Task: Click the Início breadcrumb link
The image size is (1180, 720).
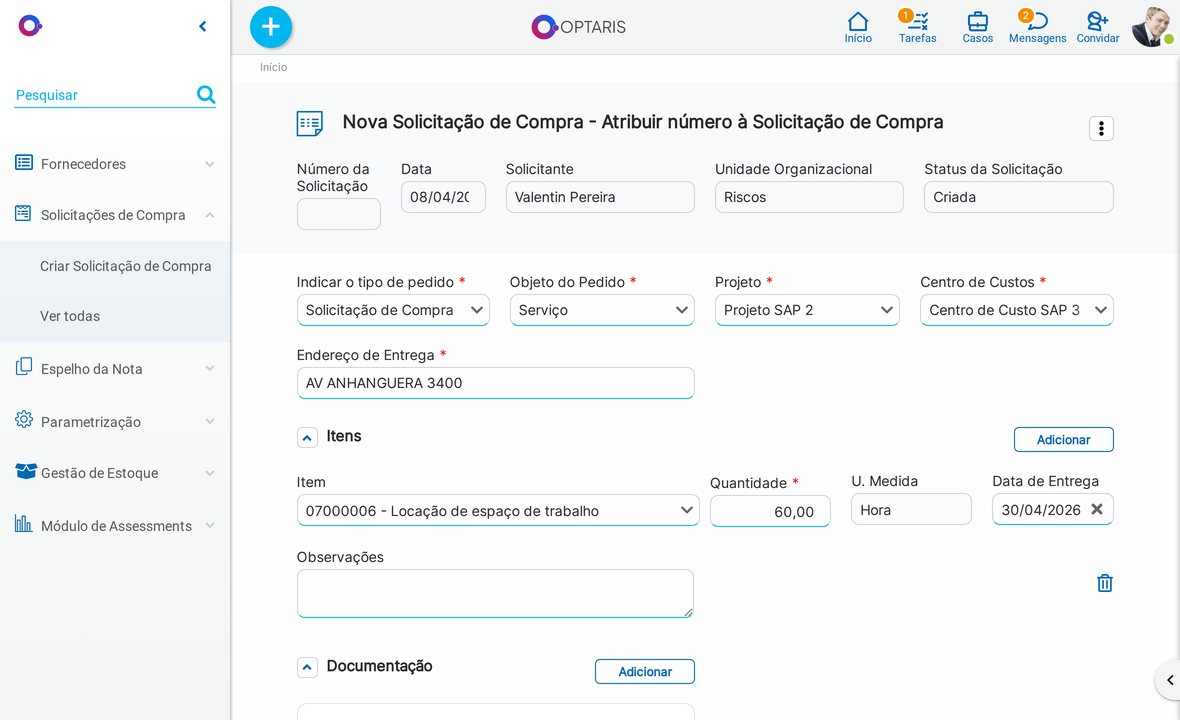Action: point(273,67)
